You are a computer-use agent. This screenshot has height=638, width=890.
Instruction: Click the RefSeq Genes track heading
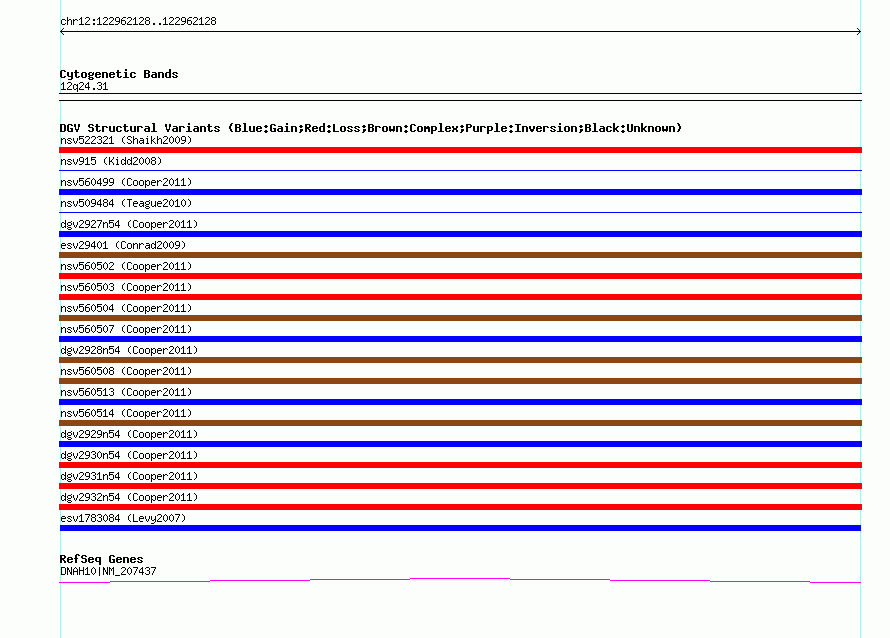pos(101,559)
